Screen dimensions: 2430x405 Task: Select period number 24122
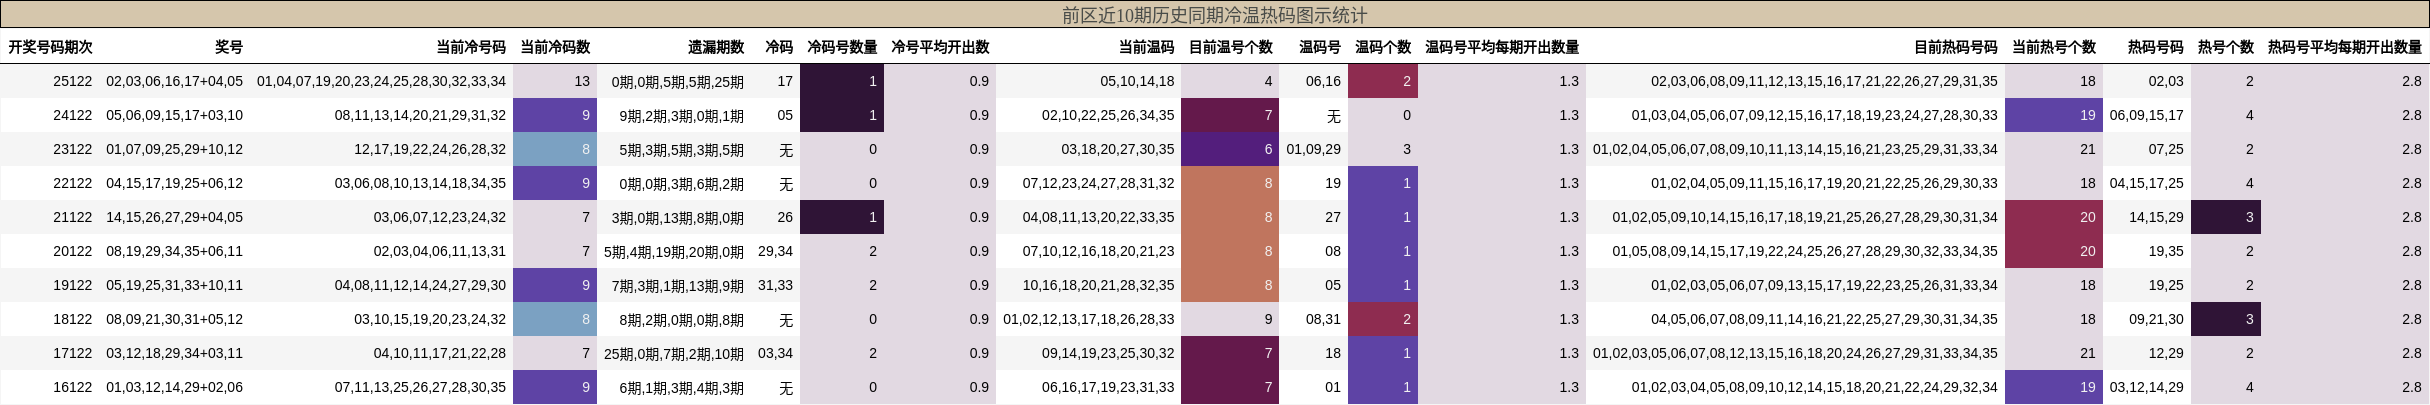72,115
